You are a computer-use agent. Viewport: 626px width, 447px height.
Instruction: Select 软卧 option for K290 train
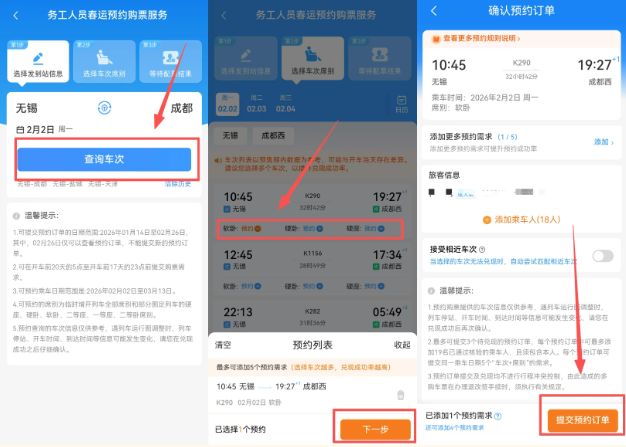point(242,229)
